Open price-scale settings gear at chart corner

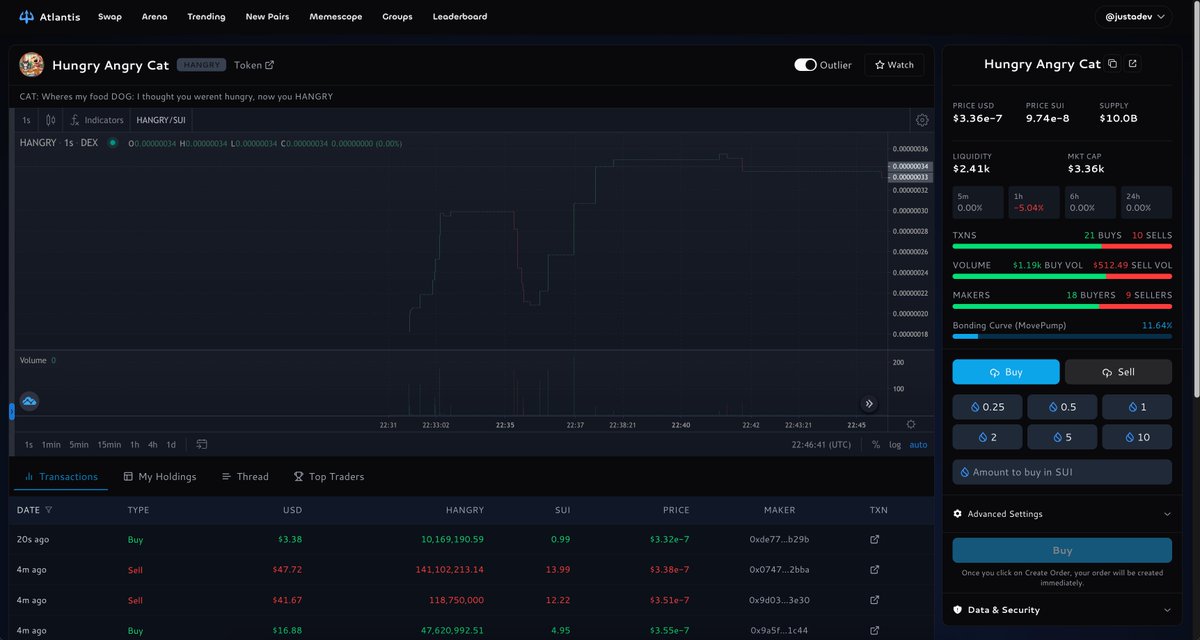[x=911, y=425]
